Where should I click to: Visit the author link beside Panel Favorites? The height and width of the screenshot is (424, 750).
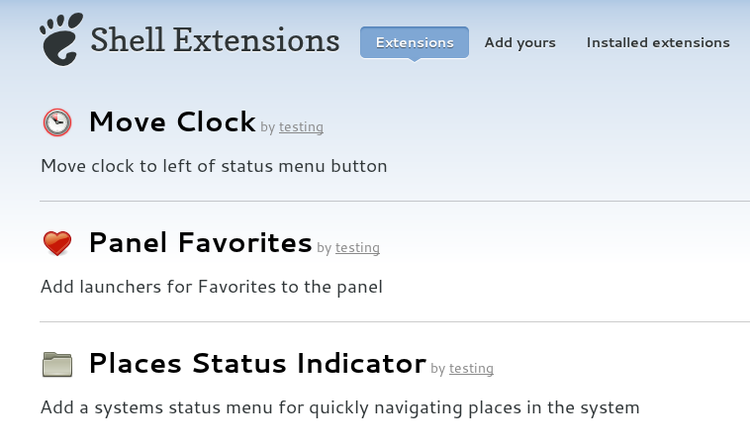click(x=357, y=248)
